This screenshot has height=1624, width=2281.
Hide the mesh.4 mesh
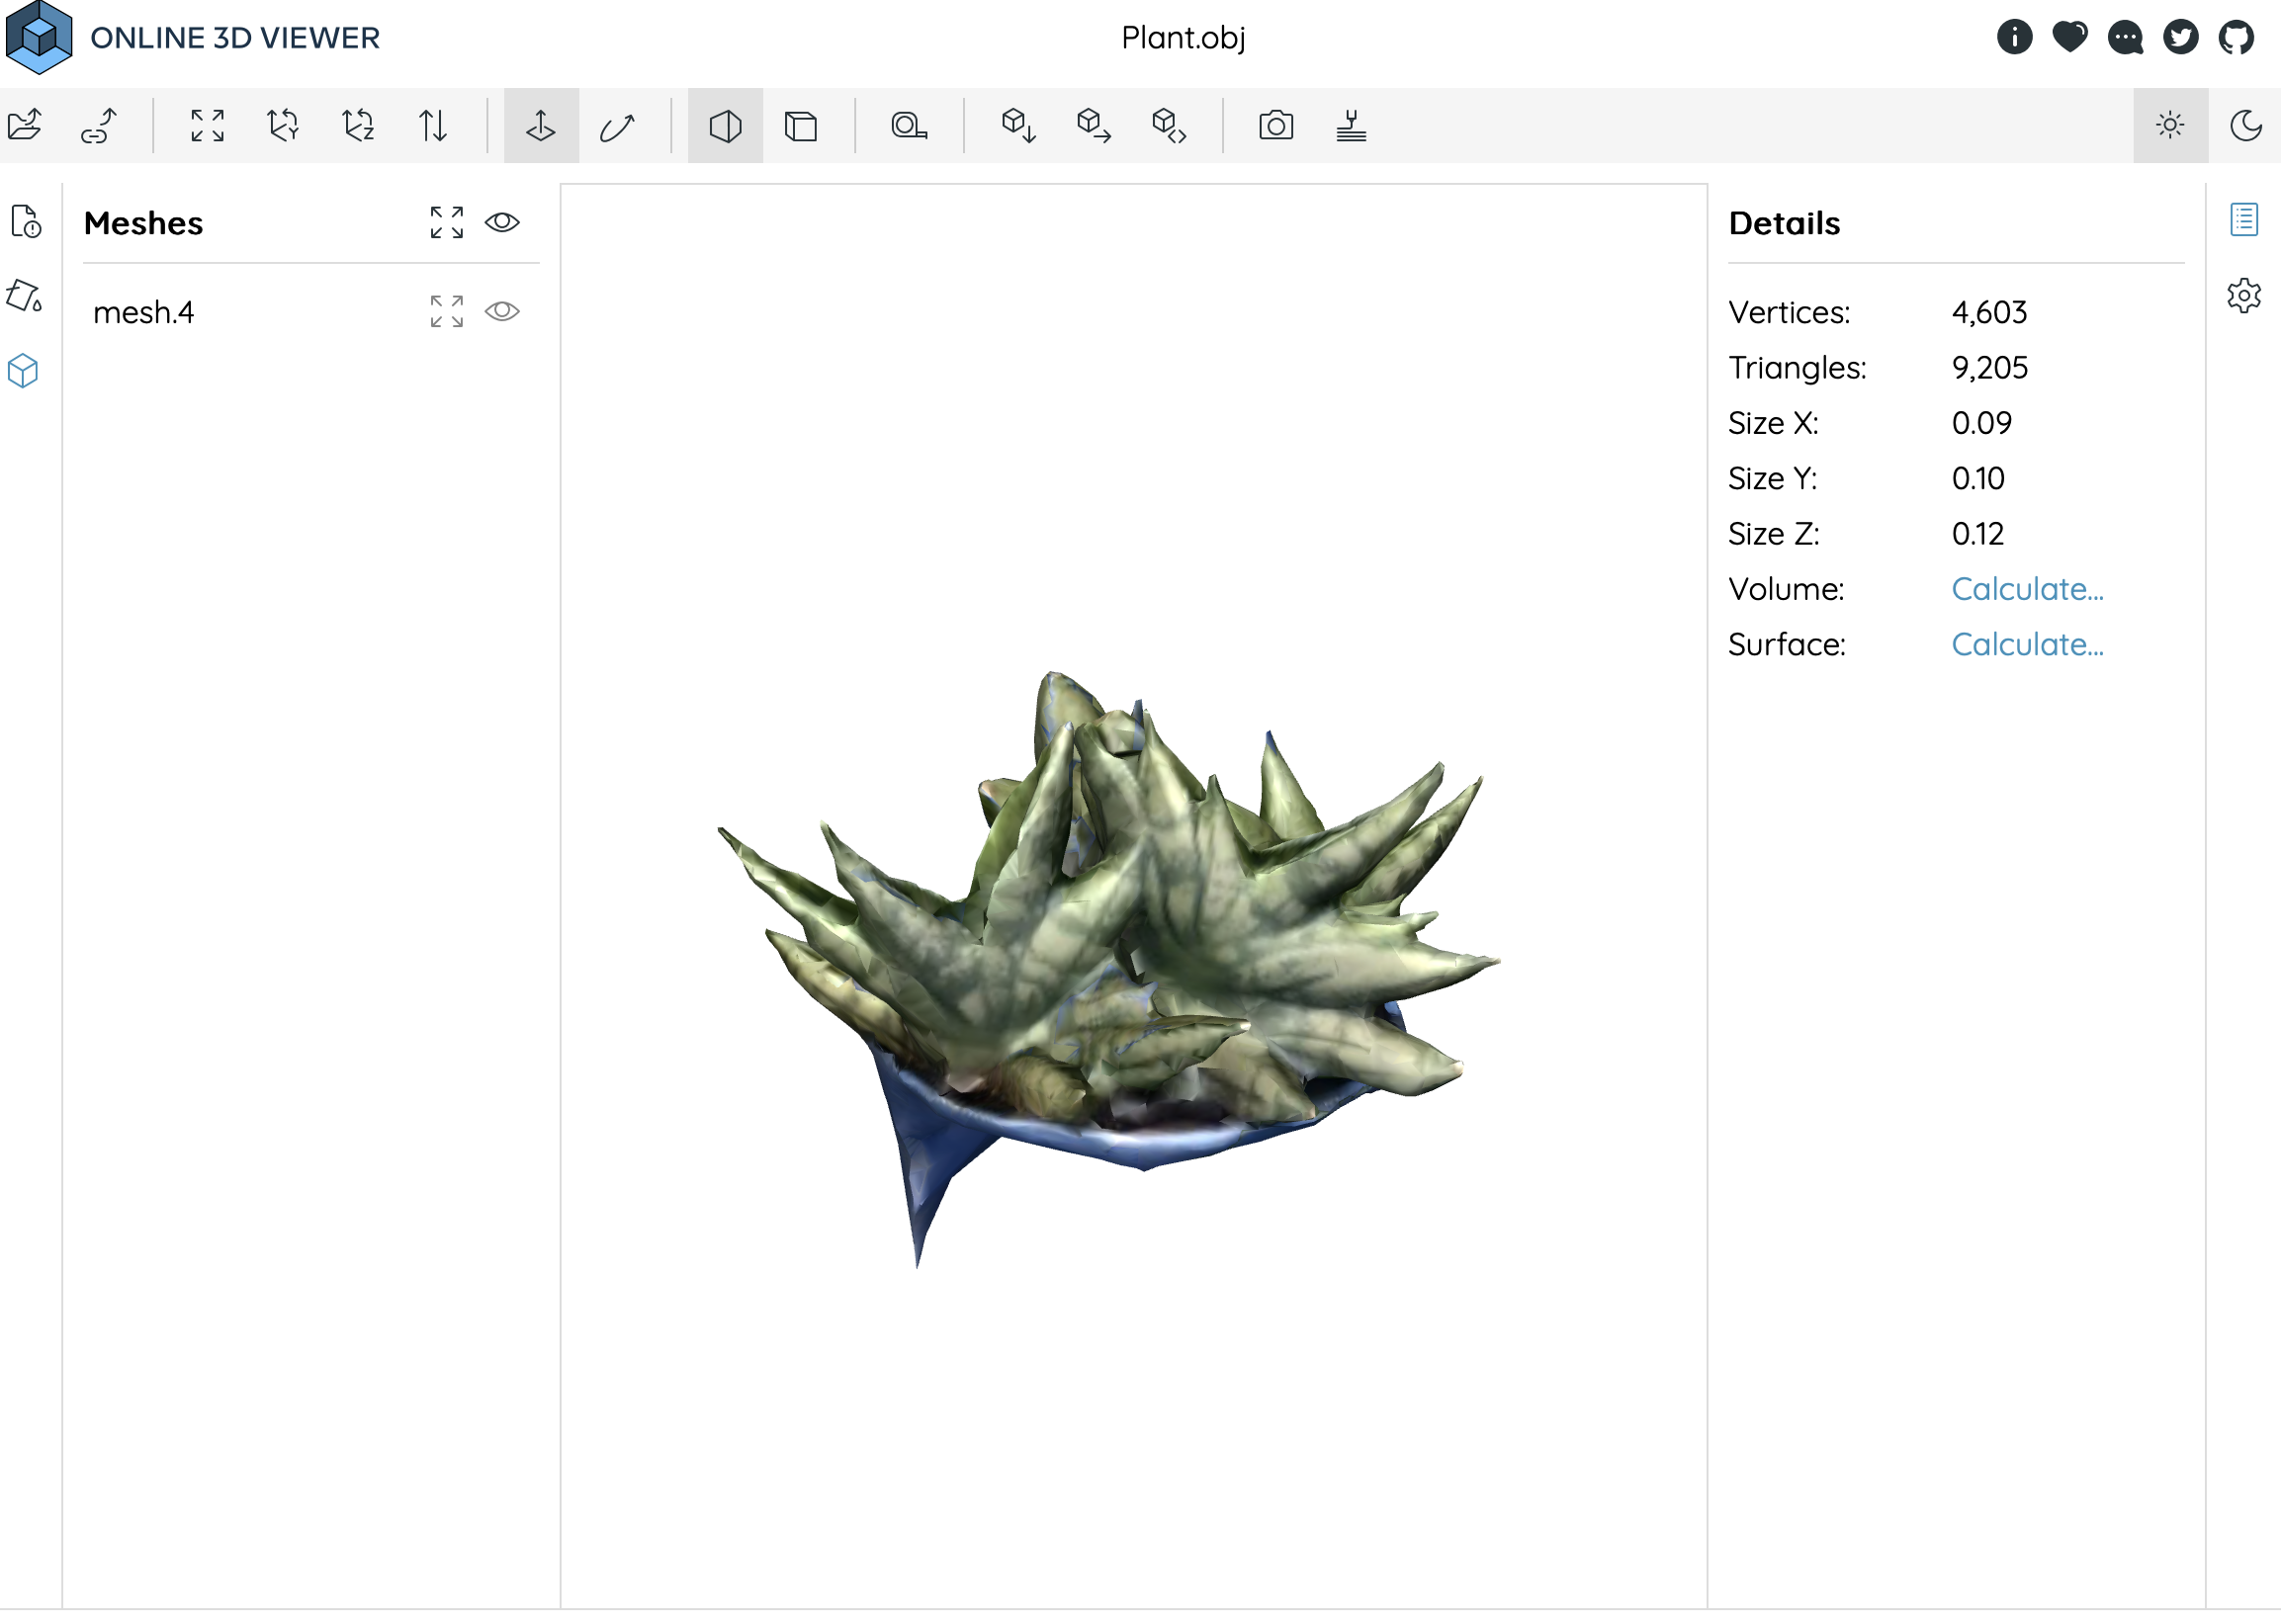click(503, 311)
